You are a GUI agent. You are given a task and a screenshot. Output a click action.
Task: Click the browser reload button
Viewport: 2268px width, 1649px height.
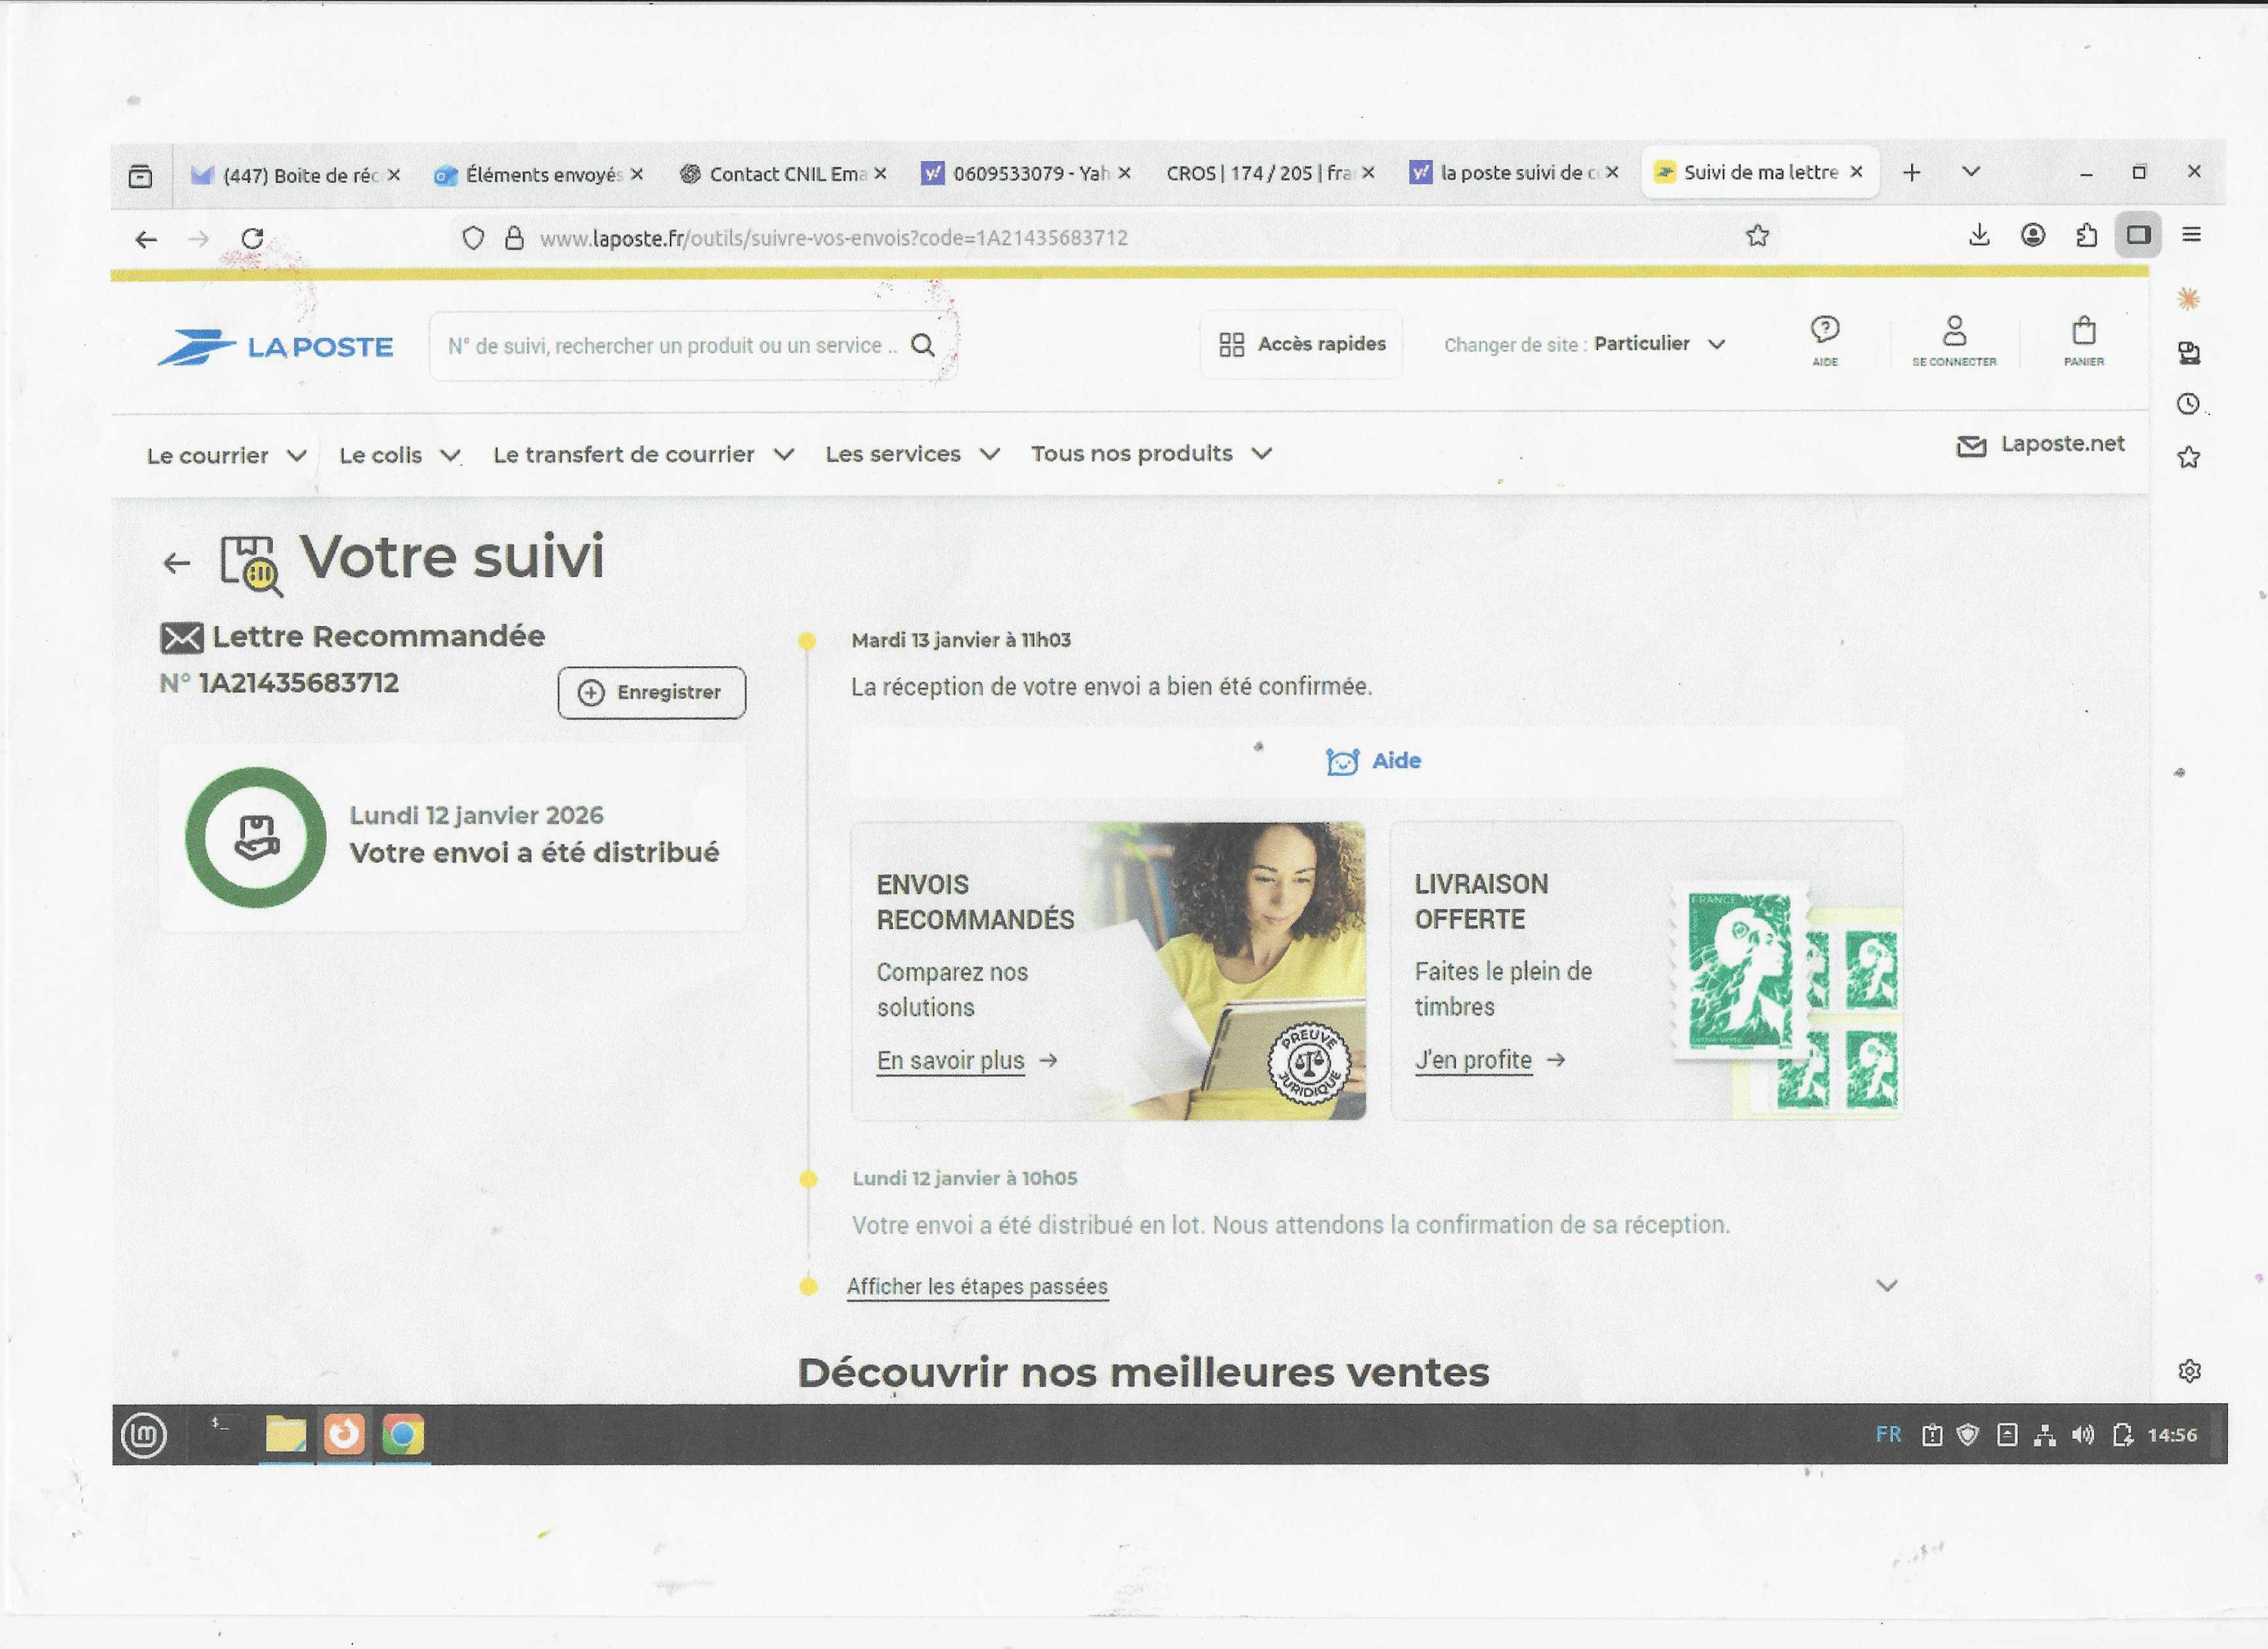point(252,239)
